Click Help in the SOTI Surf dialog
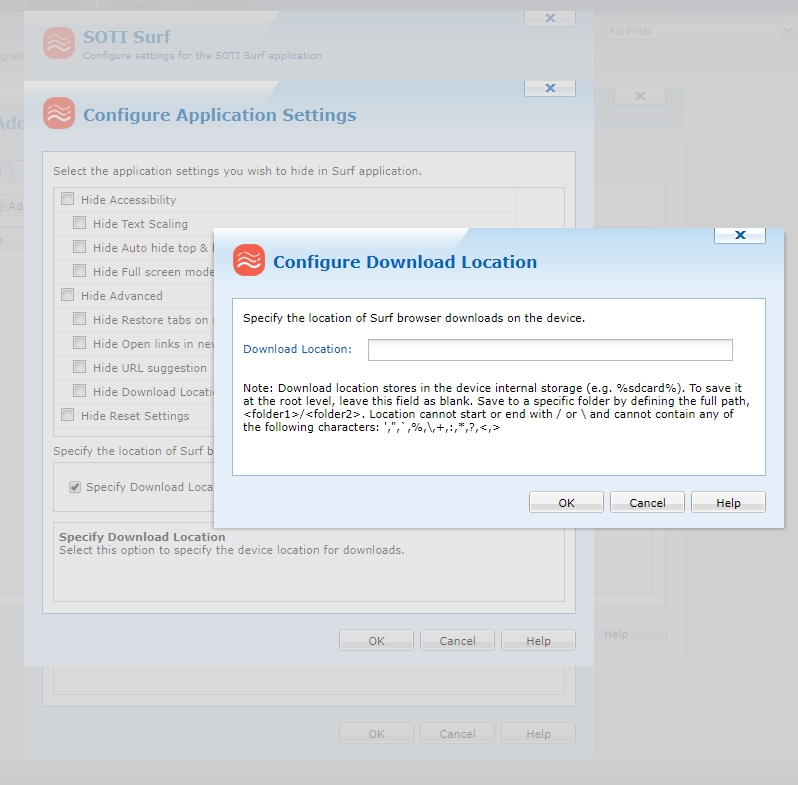The width and height of the screenshot is (798, 785). (x=538, y=734)
